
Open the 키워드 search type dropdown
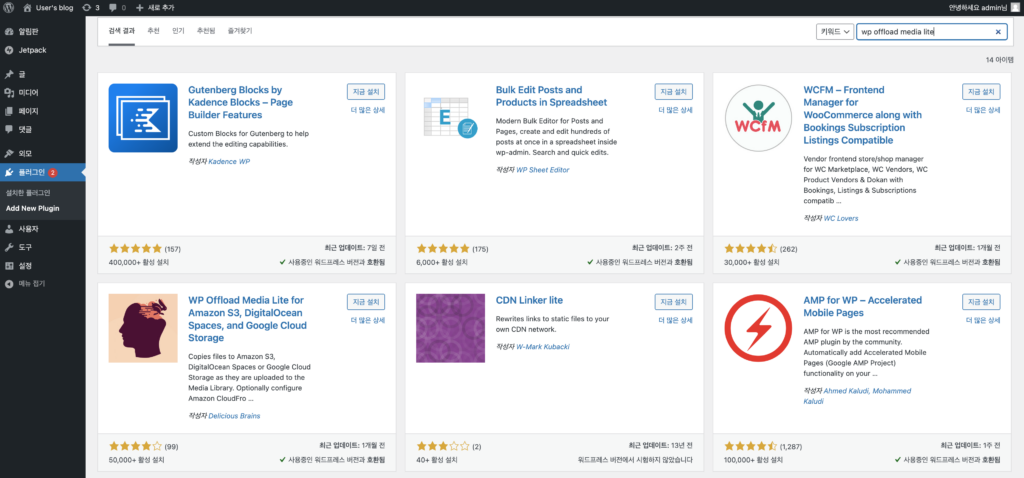tap(835, 31)
